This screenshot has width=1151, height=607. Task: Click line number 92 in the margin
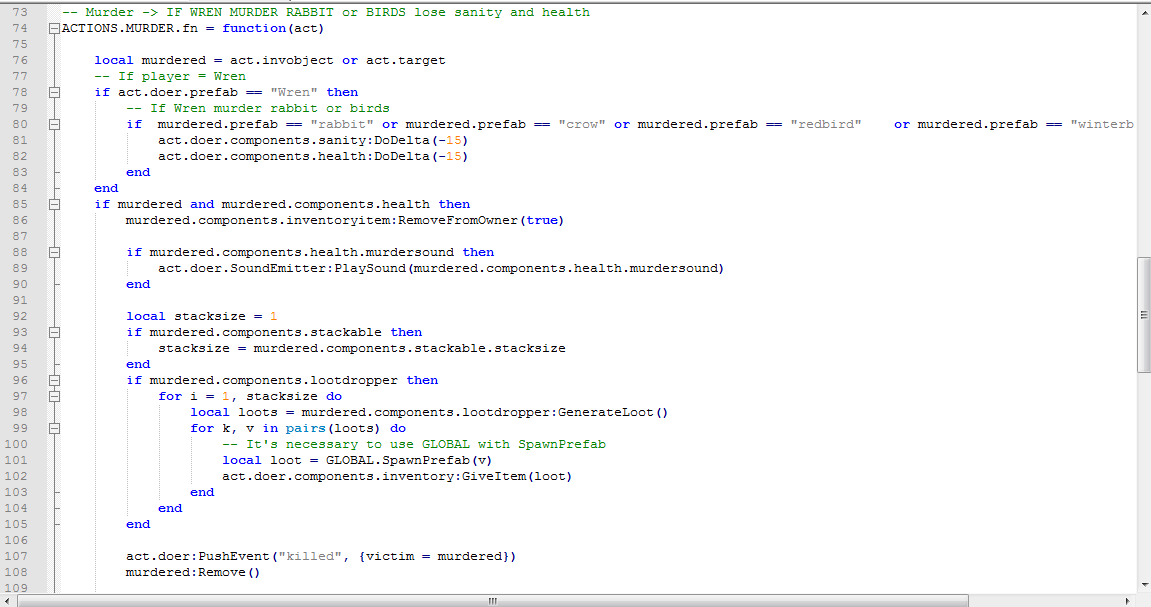point(20,316)
